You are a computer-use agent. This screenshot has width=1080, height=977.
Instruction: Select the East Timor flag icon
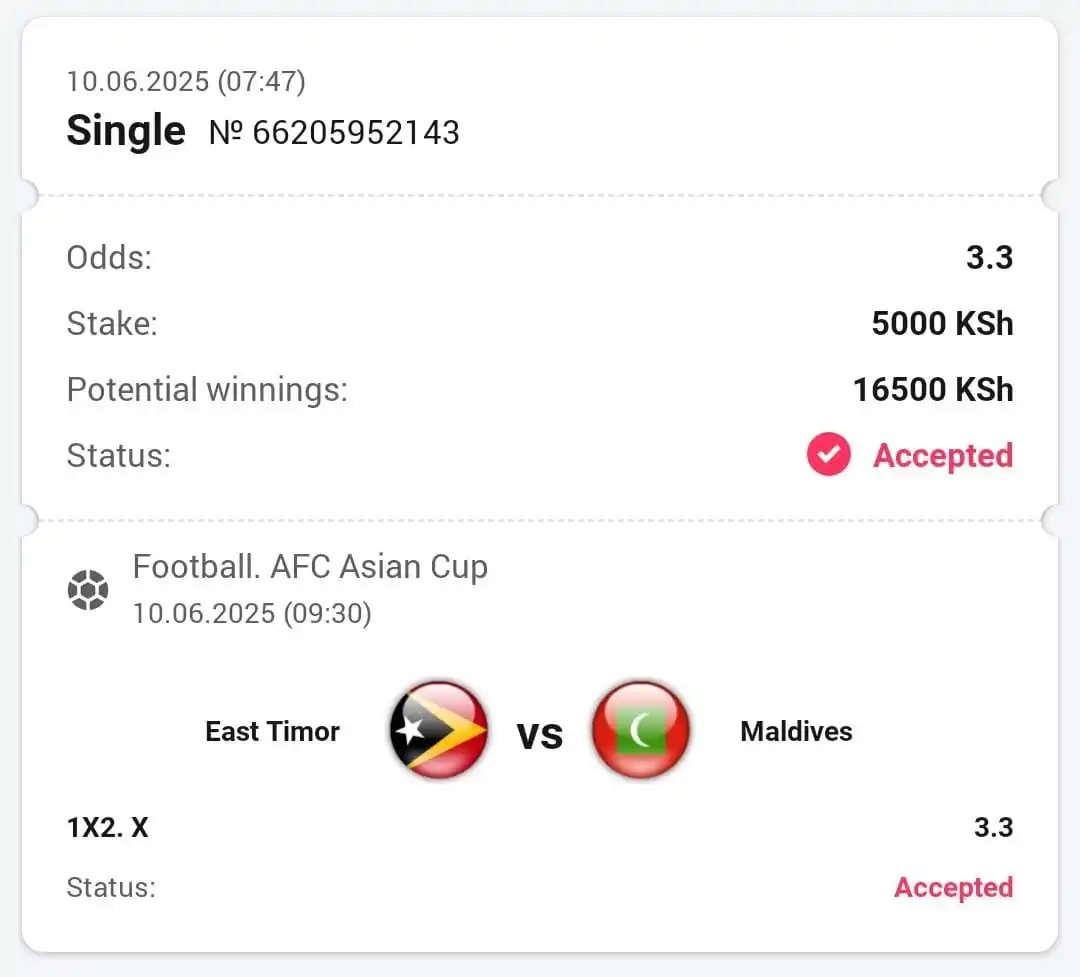[438, 731]
